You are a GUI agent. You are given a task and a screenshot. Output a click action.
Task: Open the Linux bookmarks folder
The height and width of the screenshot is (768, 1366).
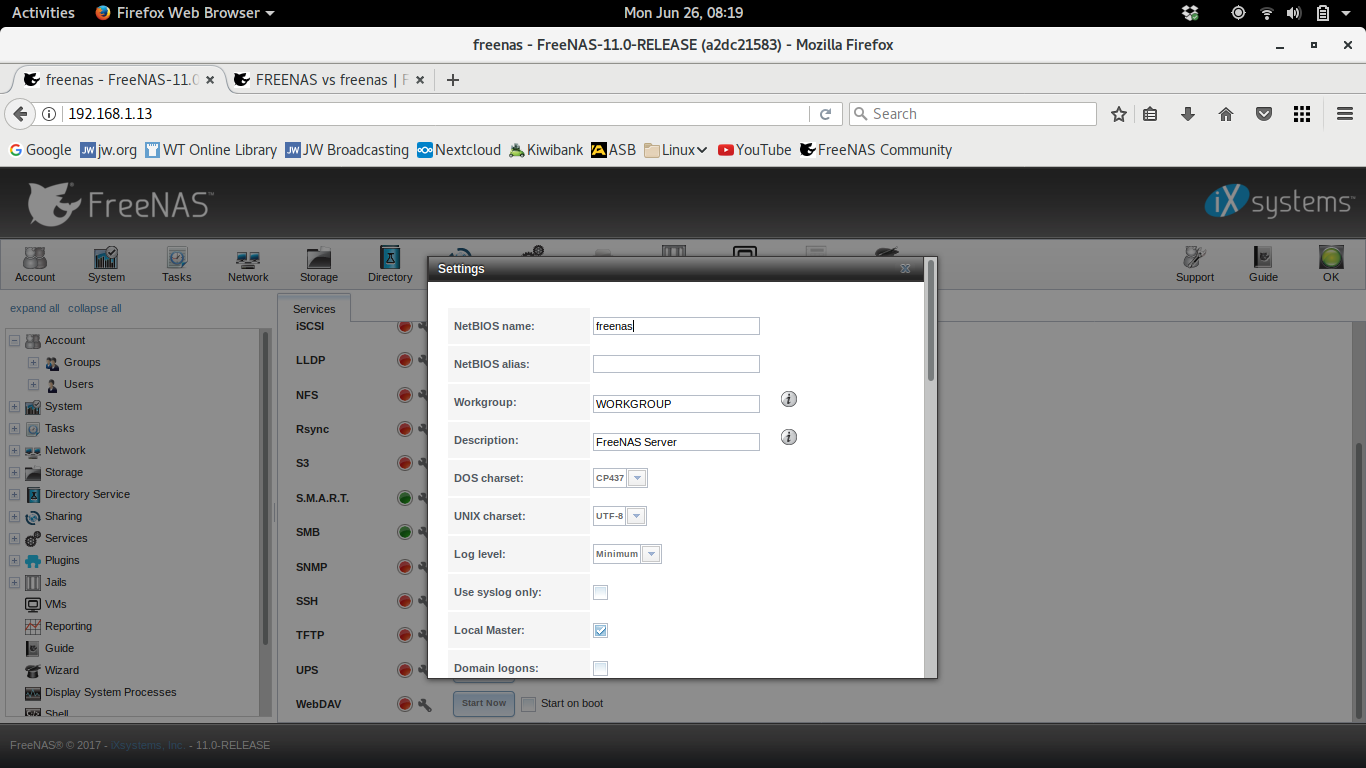[676, 150]
